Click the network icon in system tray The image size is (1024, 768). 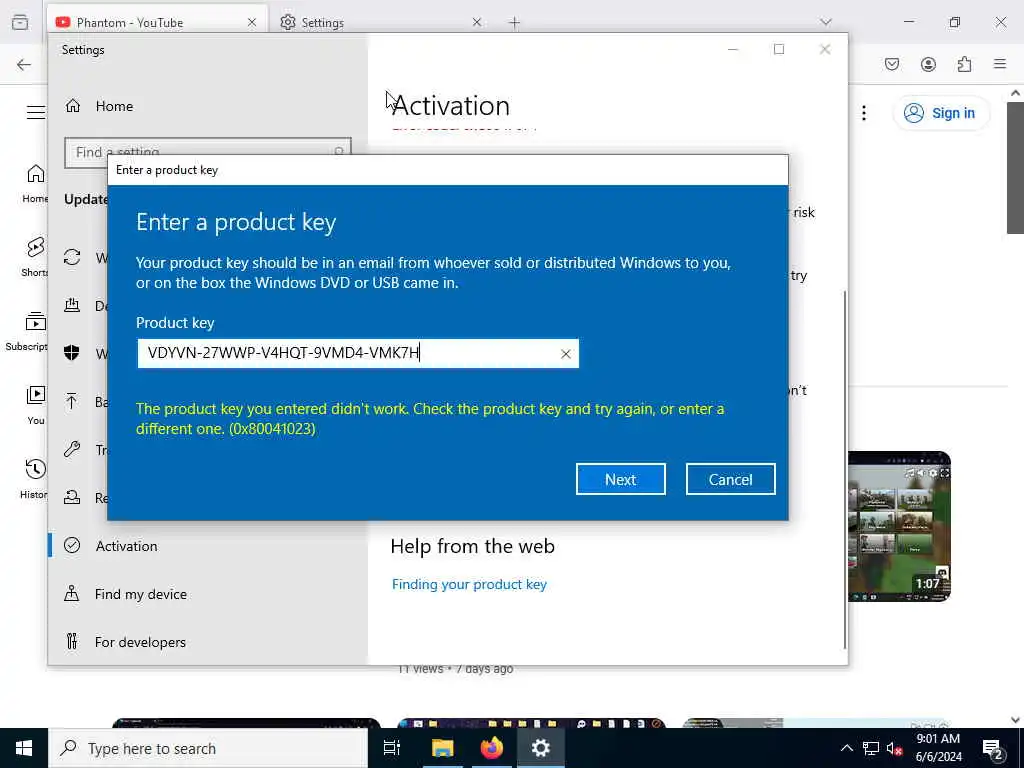871,748
